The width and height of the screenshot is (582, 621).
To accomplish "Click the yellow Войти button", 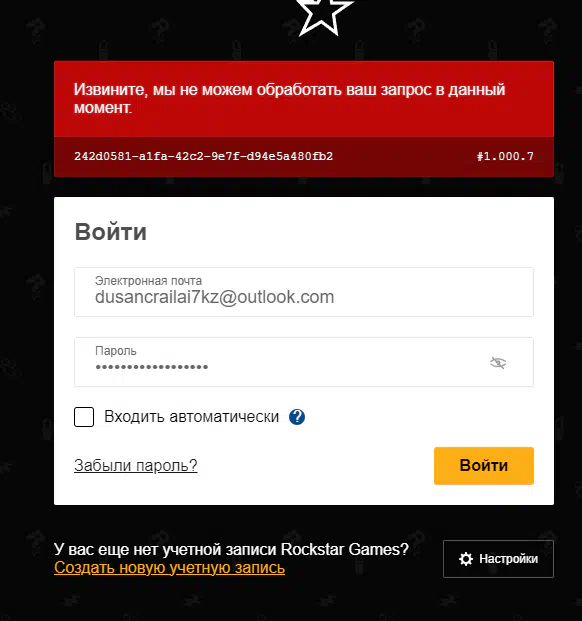I will click(484, 466).
